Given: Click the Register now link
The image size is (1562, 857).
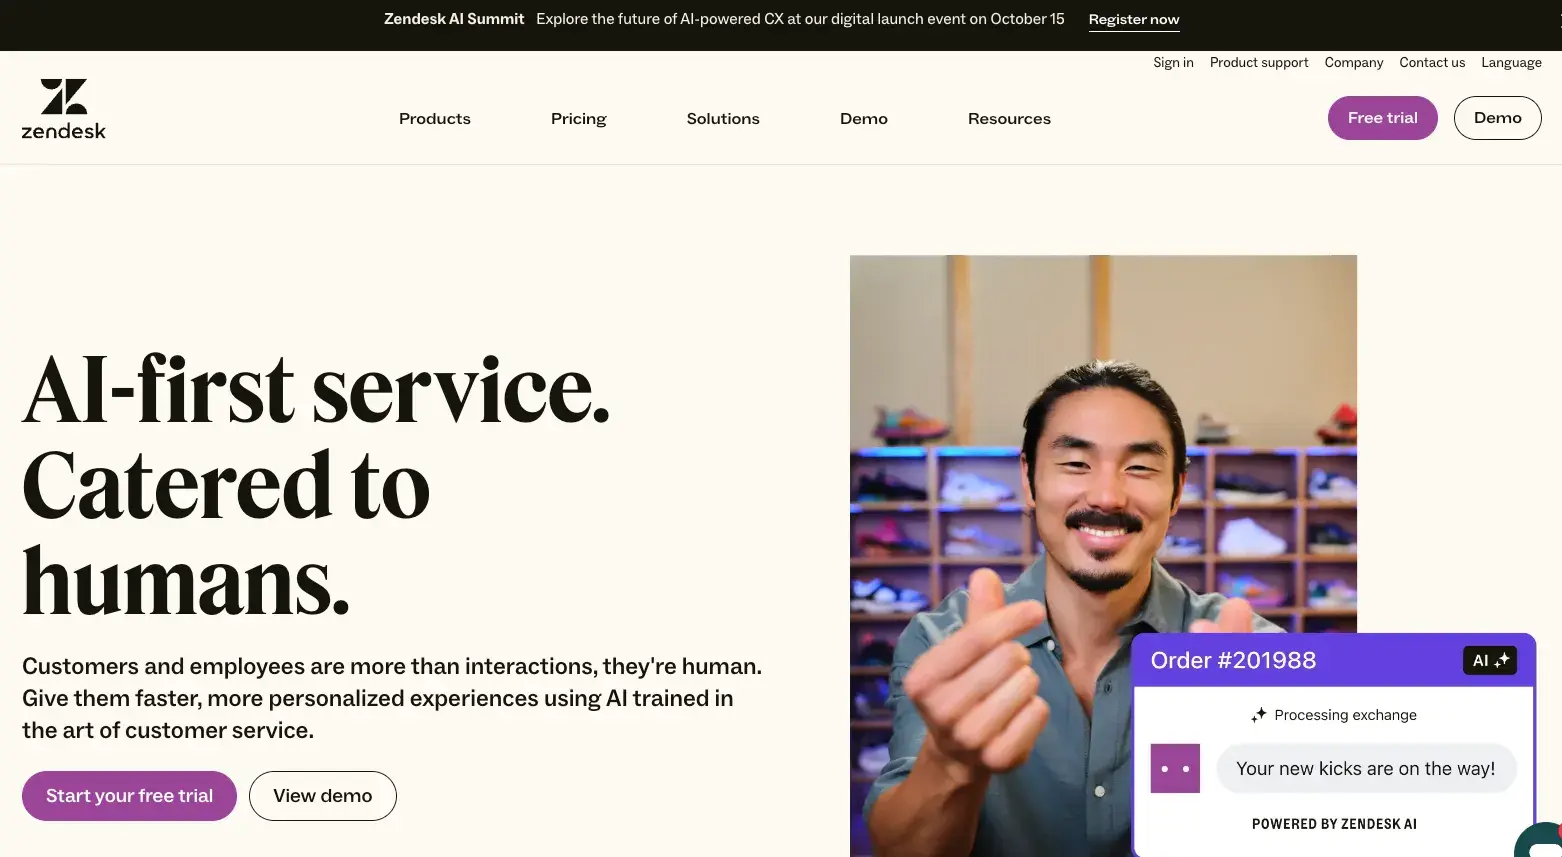Looking at the screenshot, I should [x=1133, y=19].
